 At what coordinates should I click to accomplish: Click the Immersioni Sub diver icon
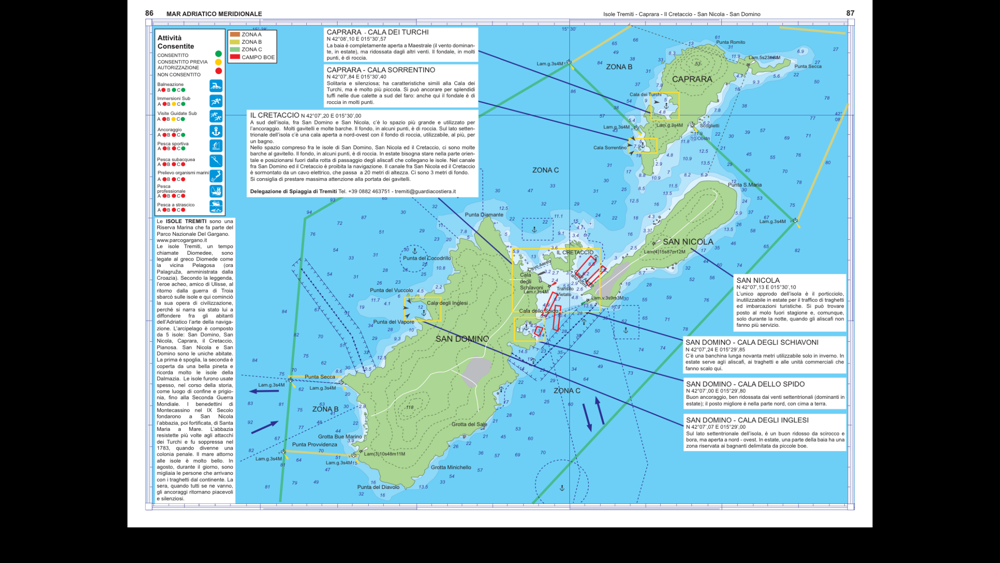click(x=216, y=101)
